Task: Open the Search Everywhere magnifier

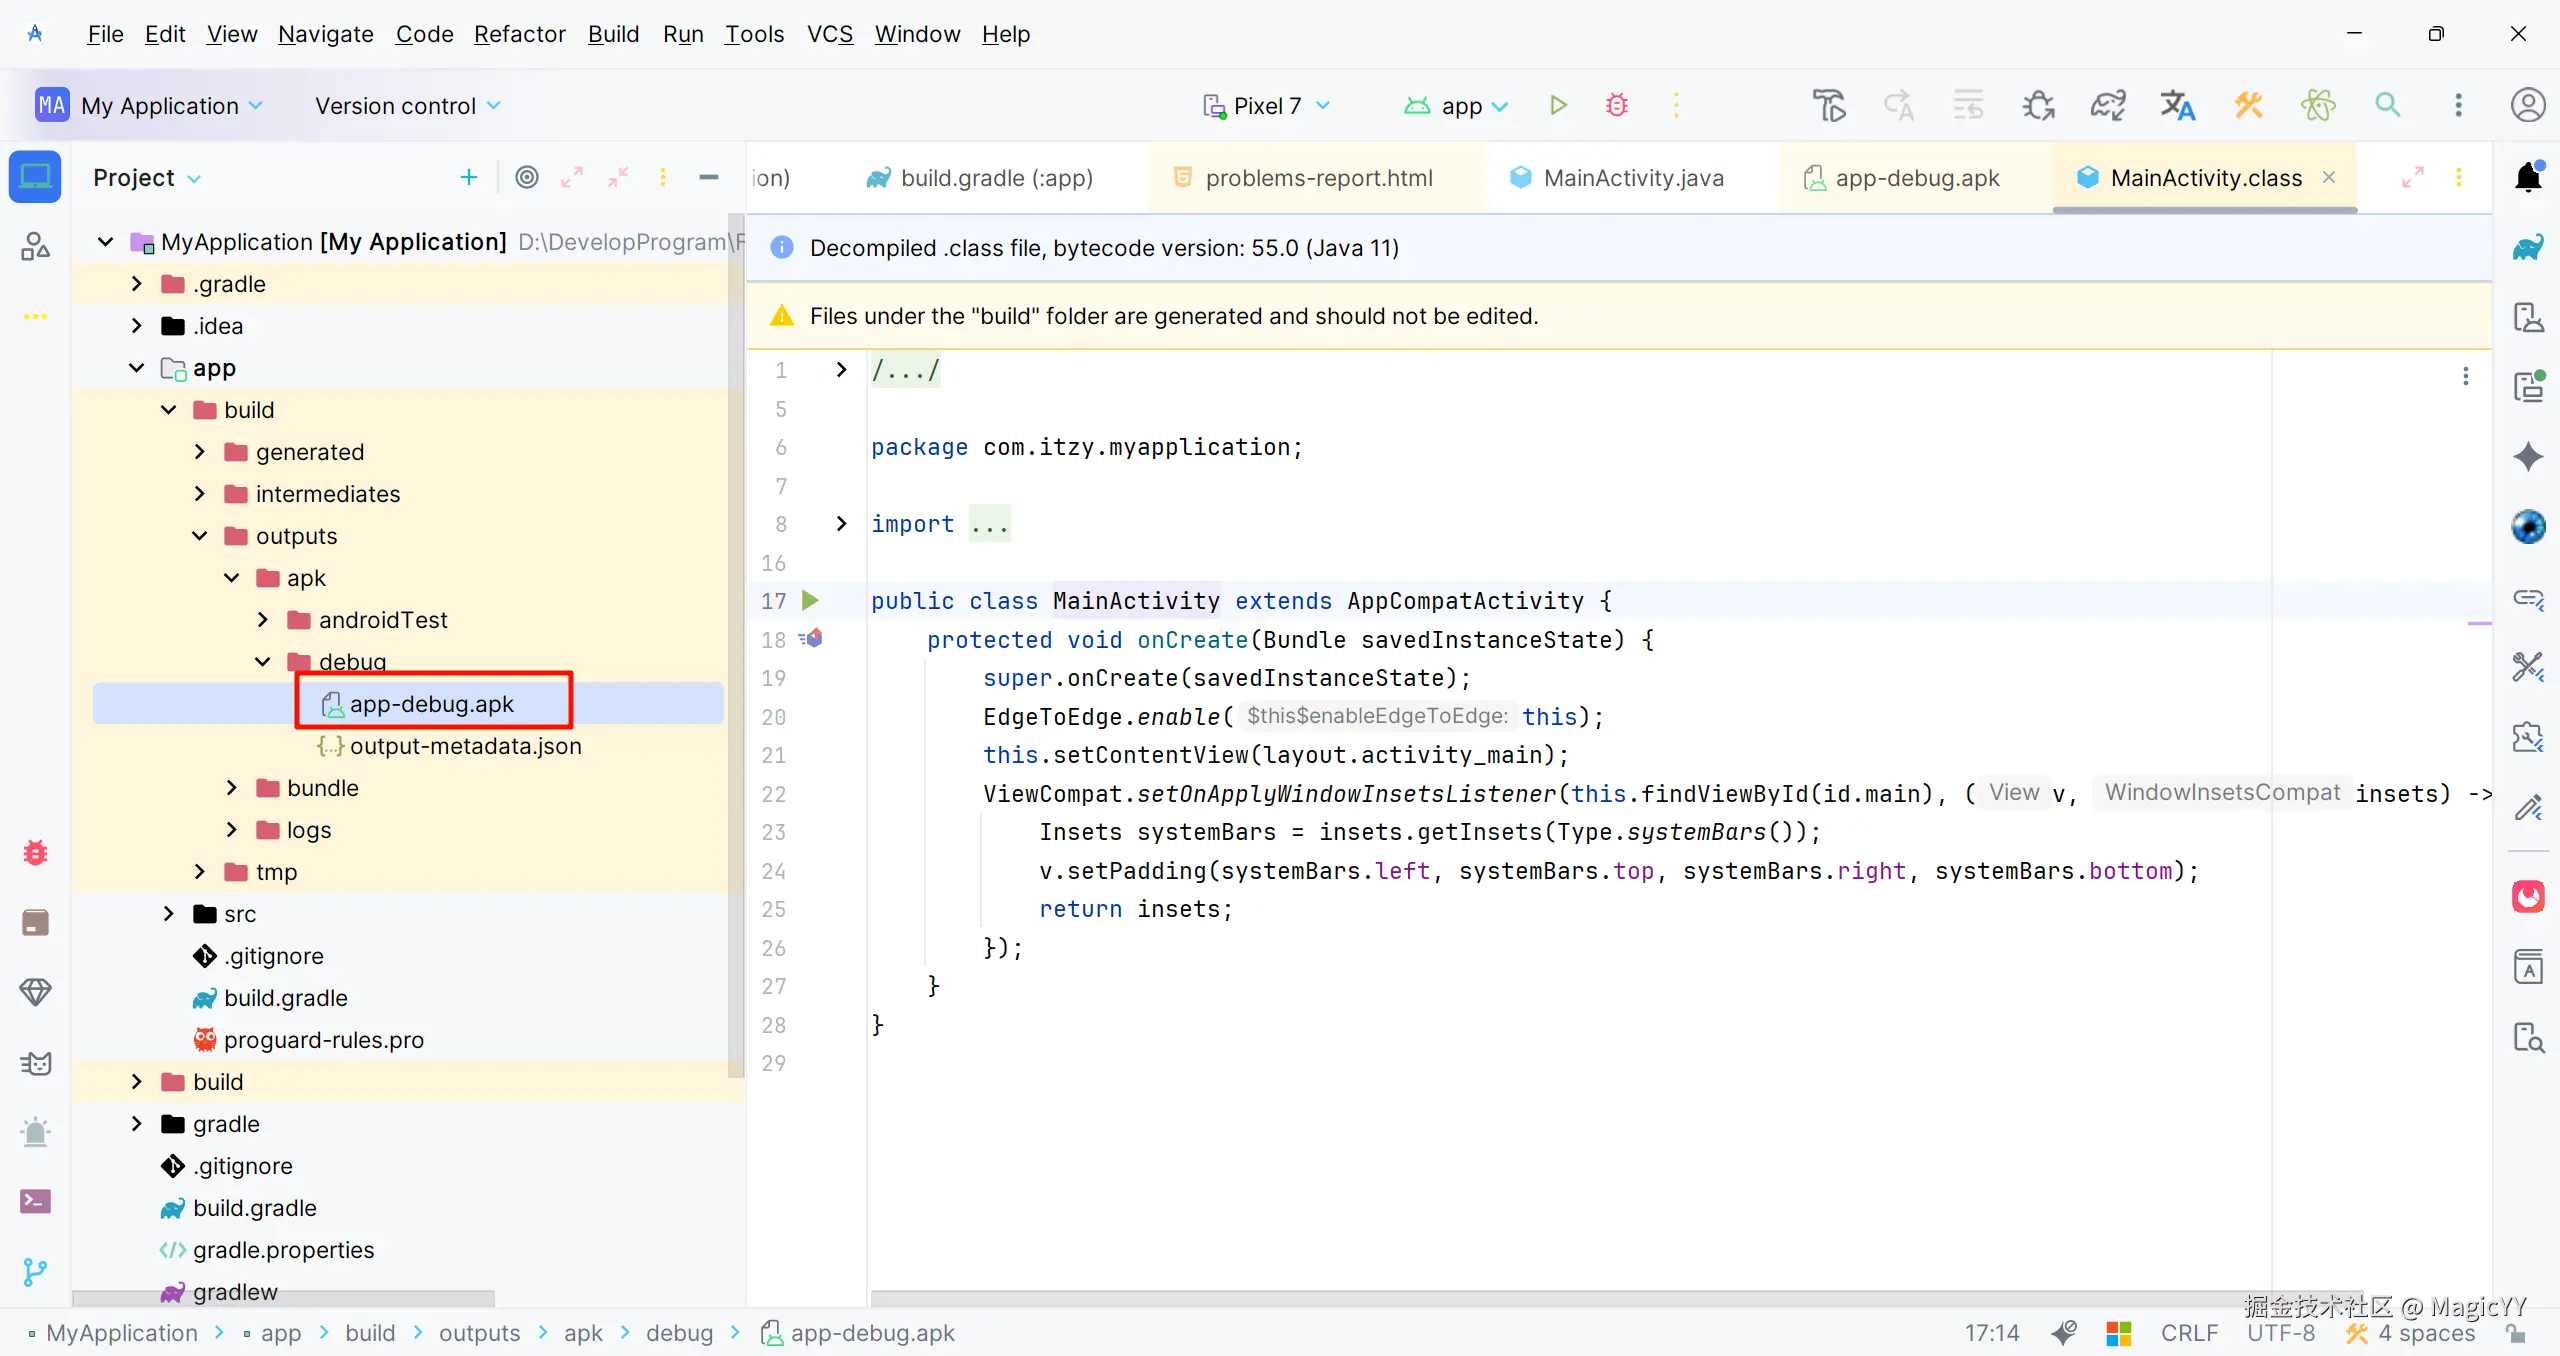Action: pyautogui.click(x=2388, y=105)
